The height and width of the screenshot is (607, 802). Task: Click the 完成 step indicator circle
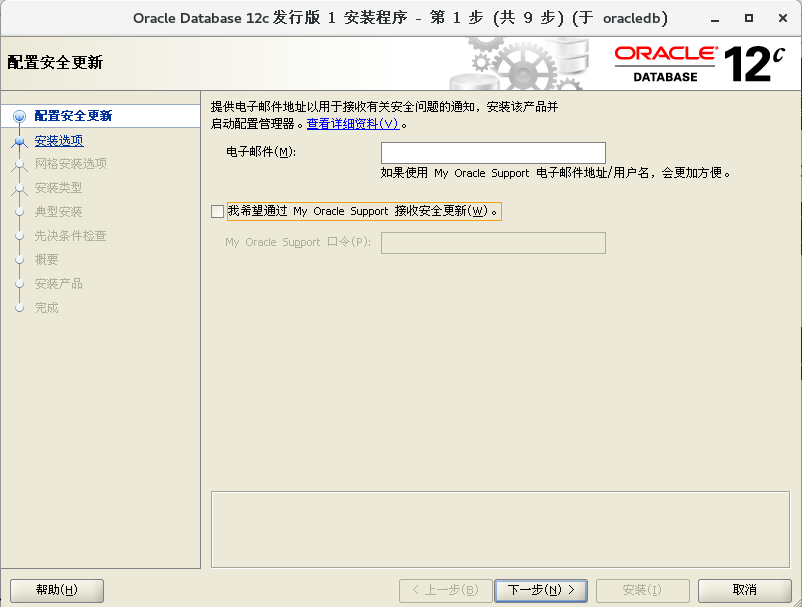[20, 307]
